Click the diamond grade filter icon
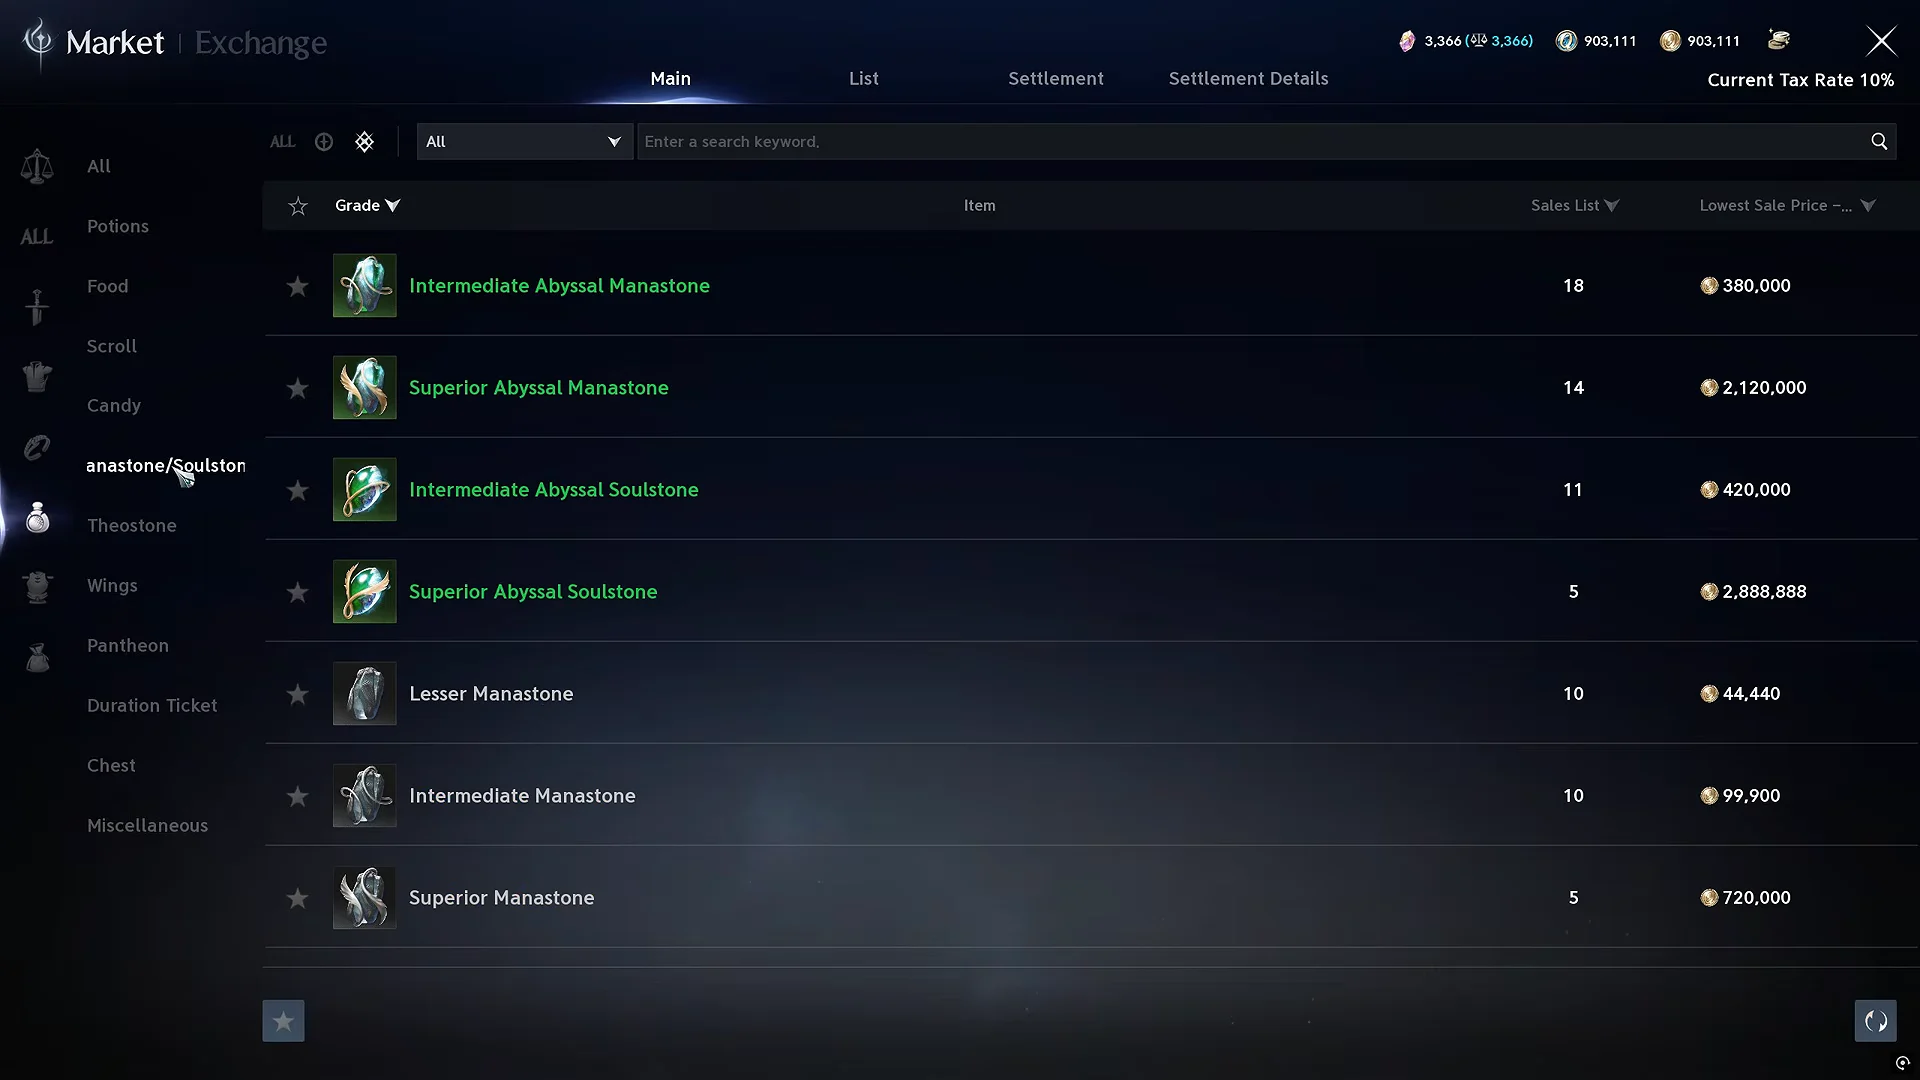Image resolution: width=1920 pixels, height=1080 pixels. (364, 142)
